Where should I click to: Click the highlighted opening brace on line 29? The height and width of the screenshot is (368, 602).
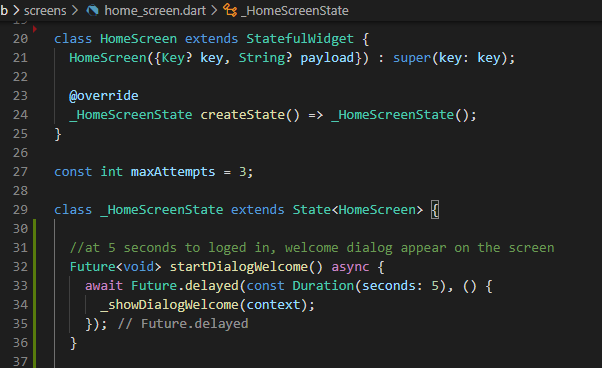[435, 210]
